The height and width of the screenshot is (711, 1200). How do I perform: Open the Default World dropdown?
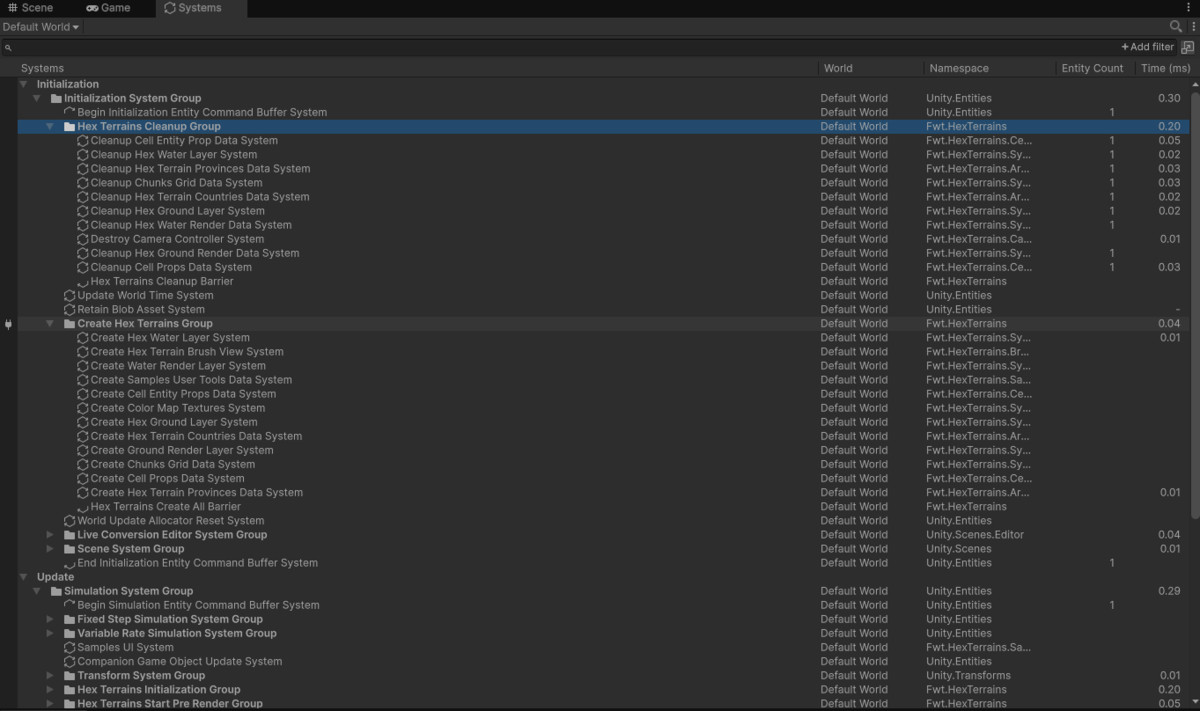pyautogui.click(x=41, y=27)
